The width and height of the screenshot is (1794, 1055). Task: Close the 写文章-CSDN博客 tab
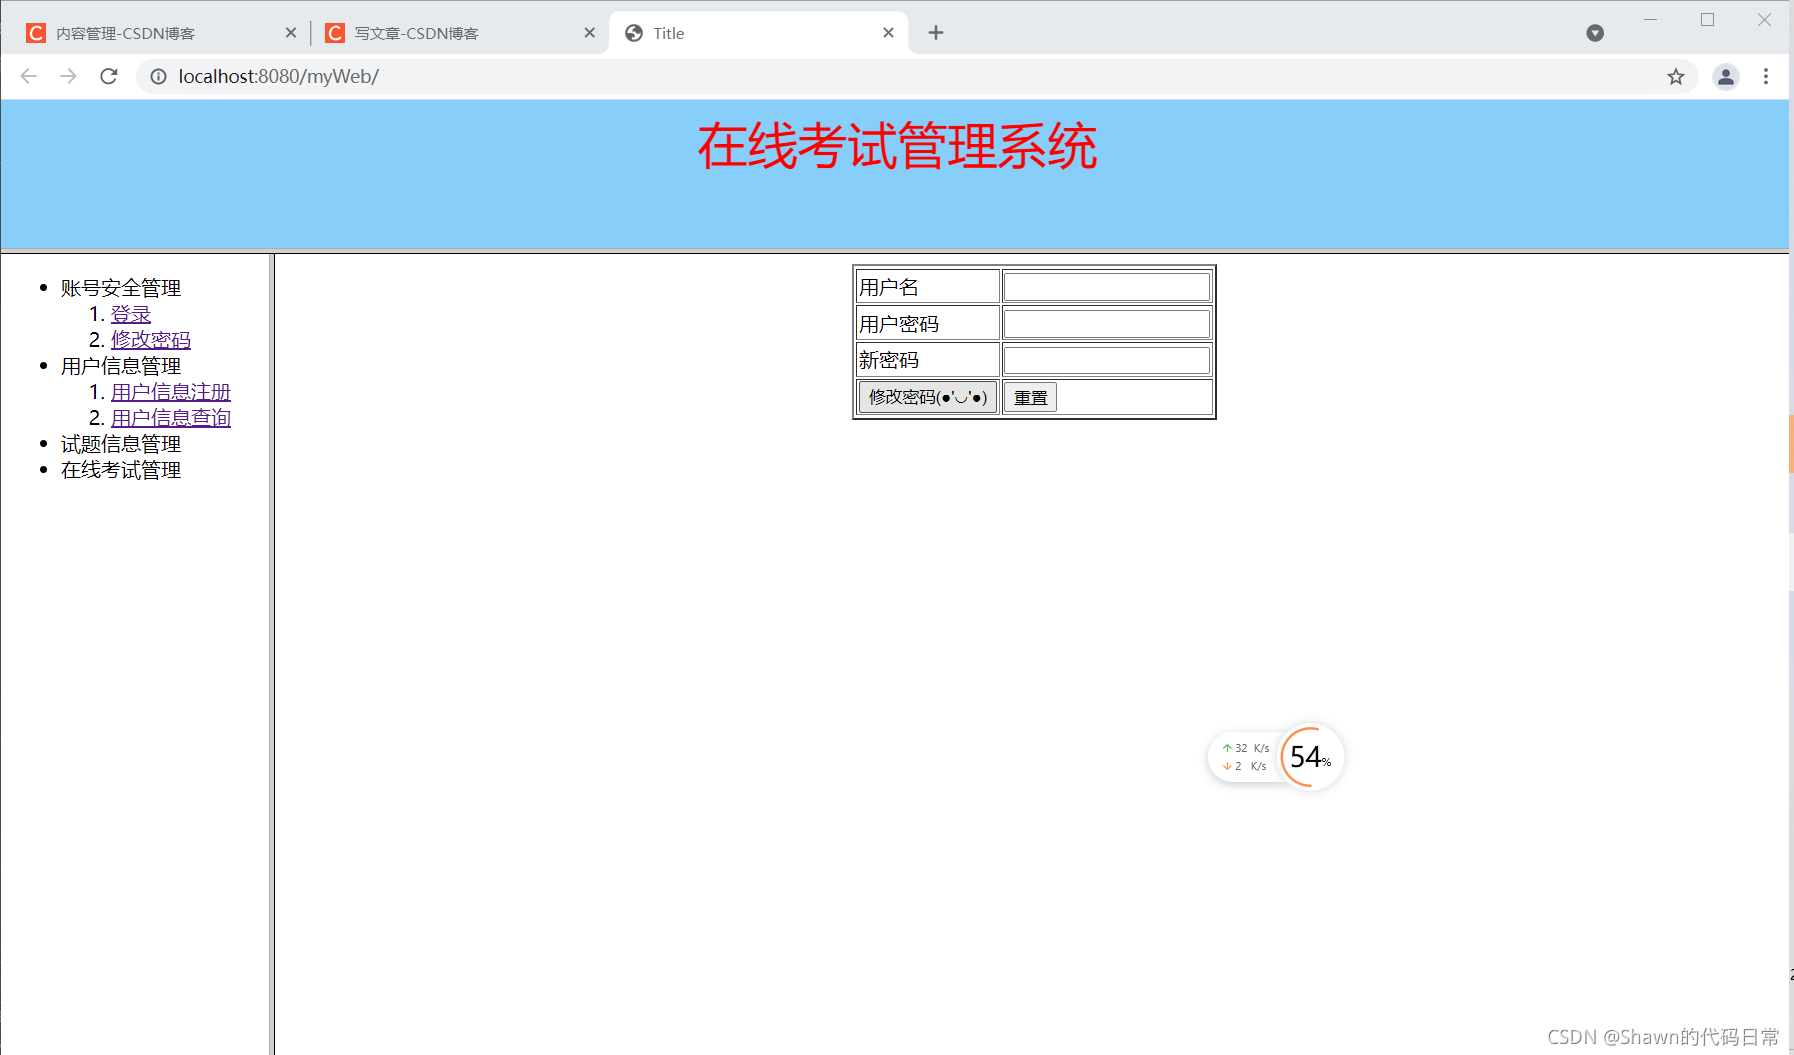point(590,33)
